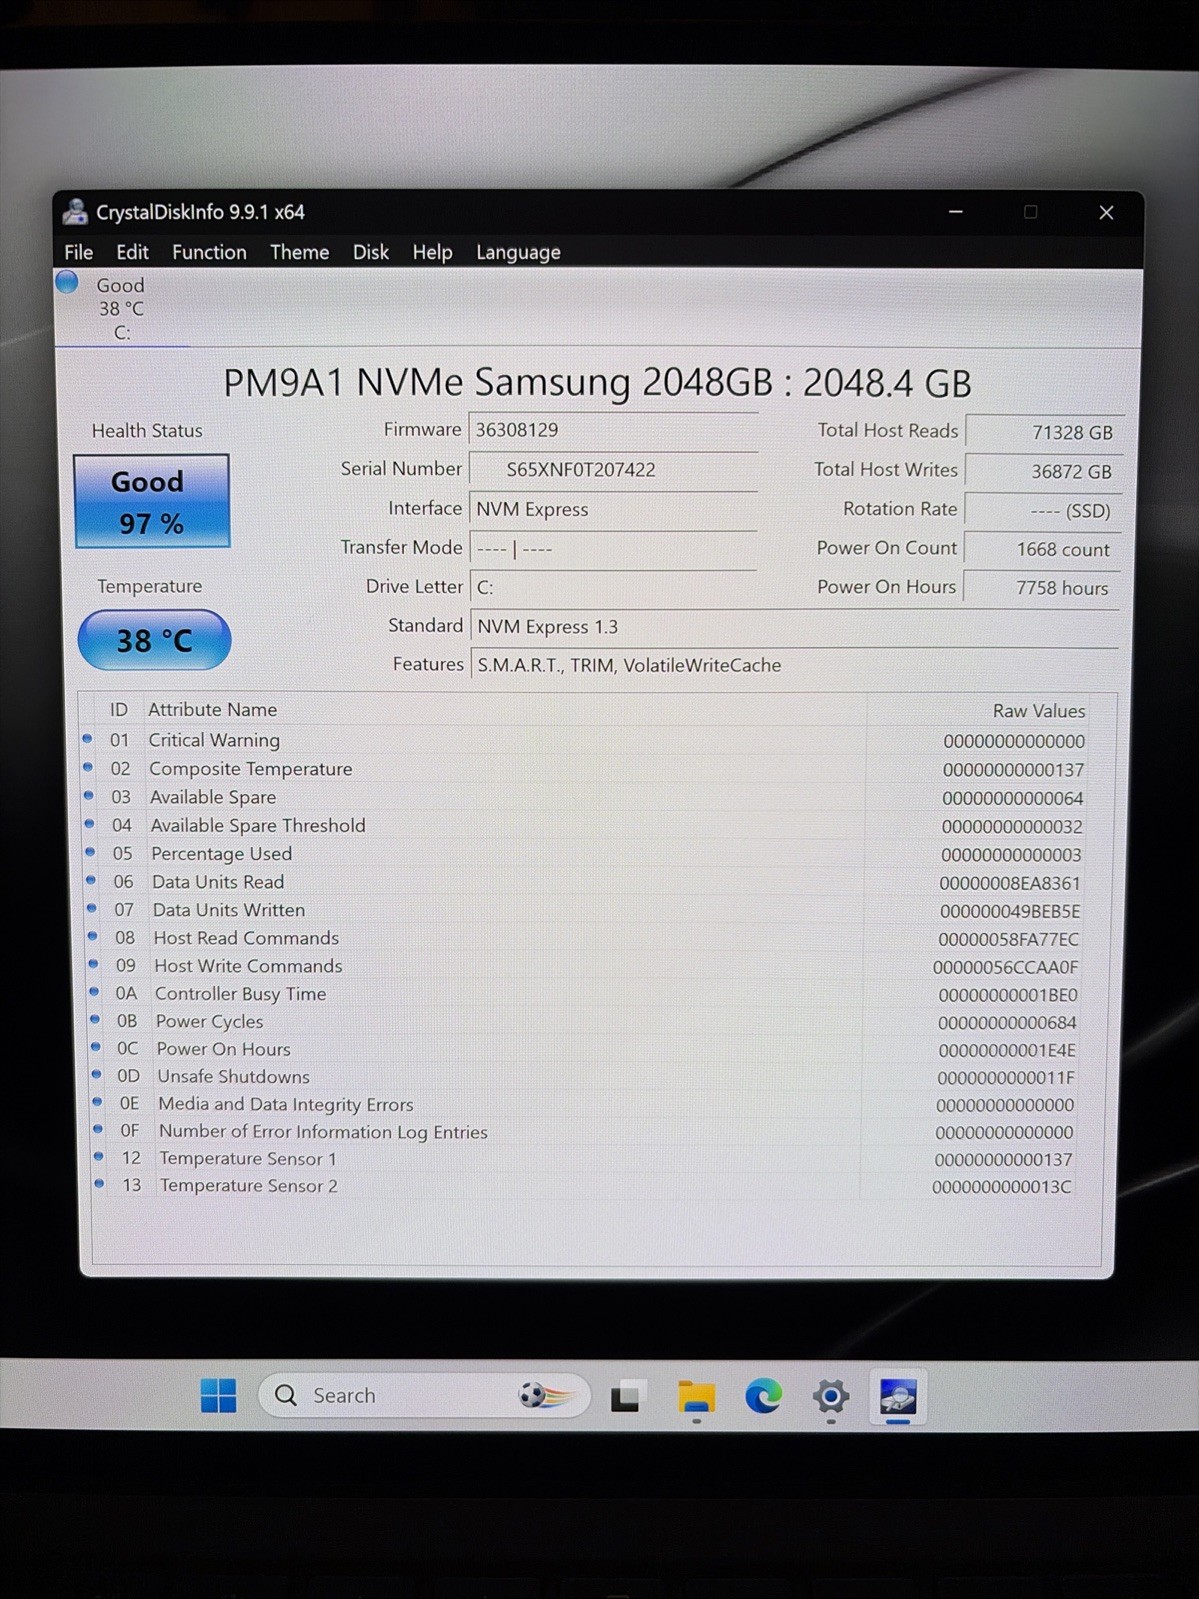Open the Windows Start menu
The image size is (1199, 1599).
tap(218, 1395)
